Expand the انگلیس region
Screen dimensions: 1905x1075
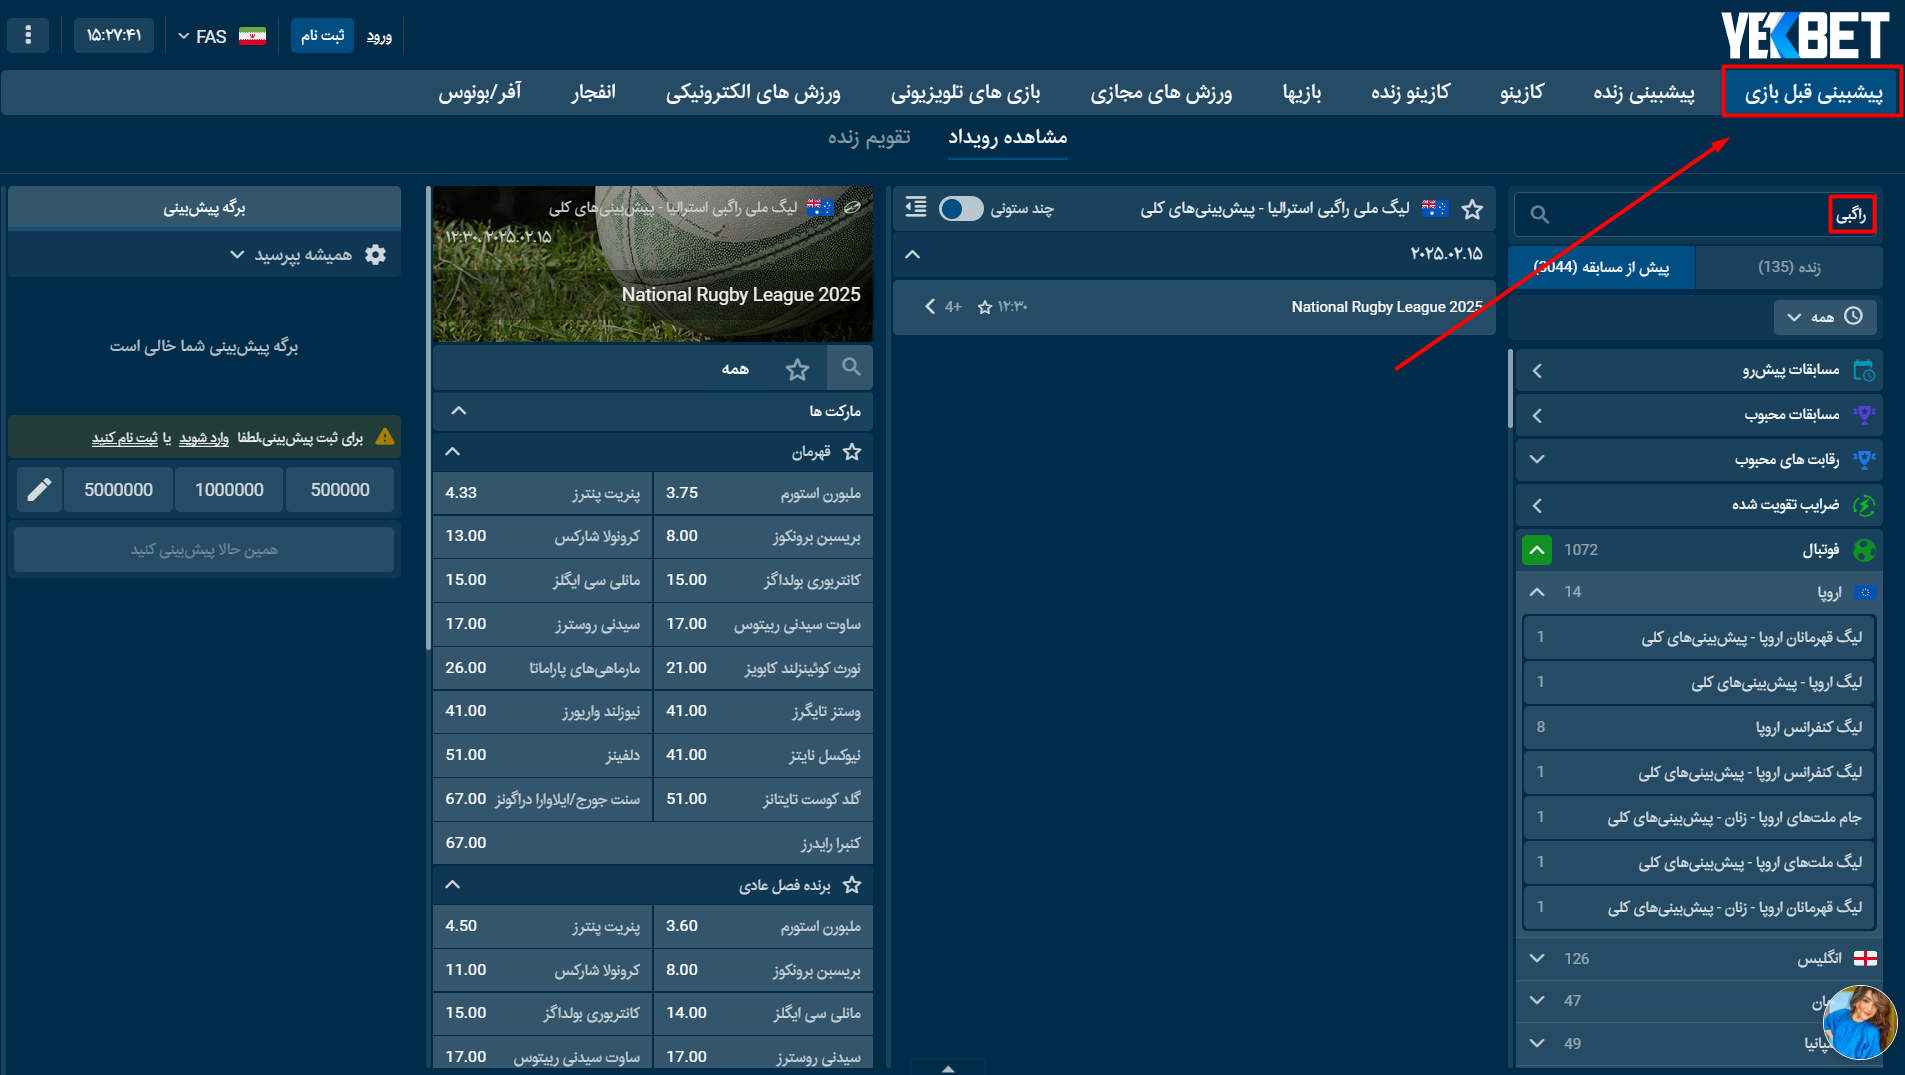(1537, 958)
